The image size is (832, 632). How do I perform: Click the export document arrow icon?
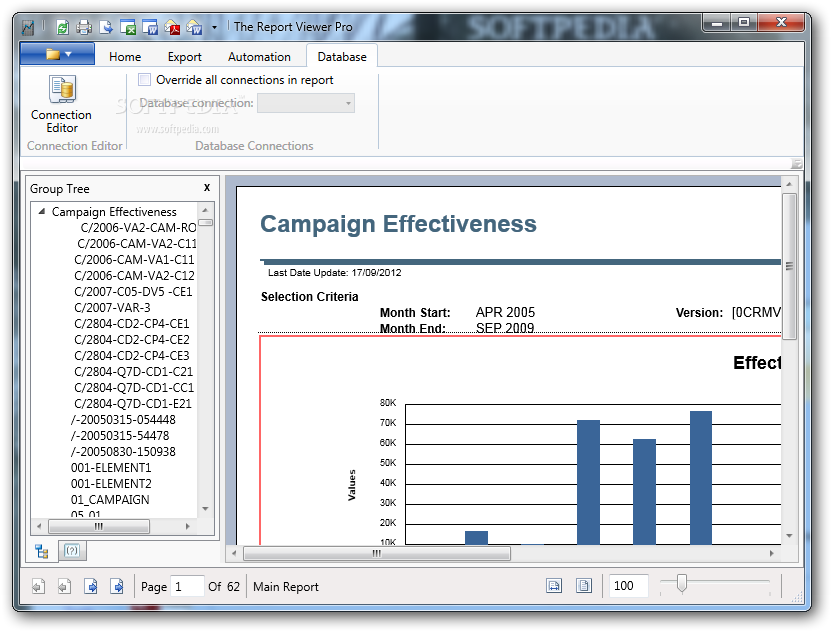tap(106, 27)
